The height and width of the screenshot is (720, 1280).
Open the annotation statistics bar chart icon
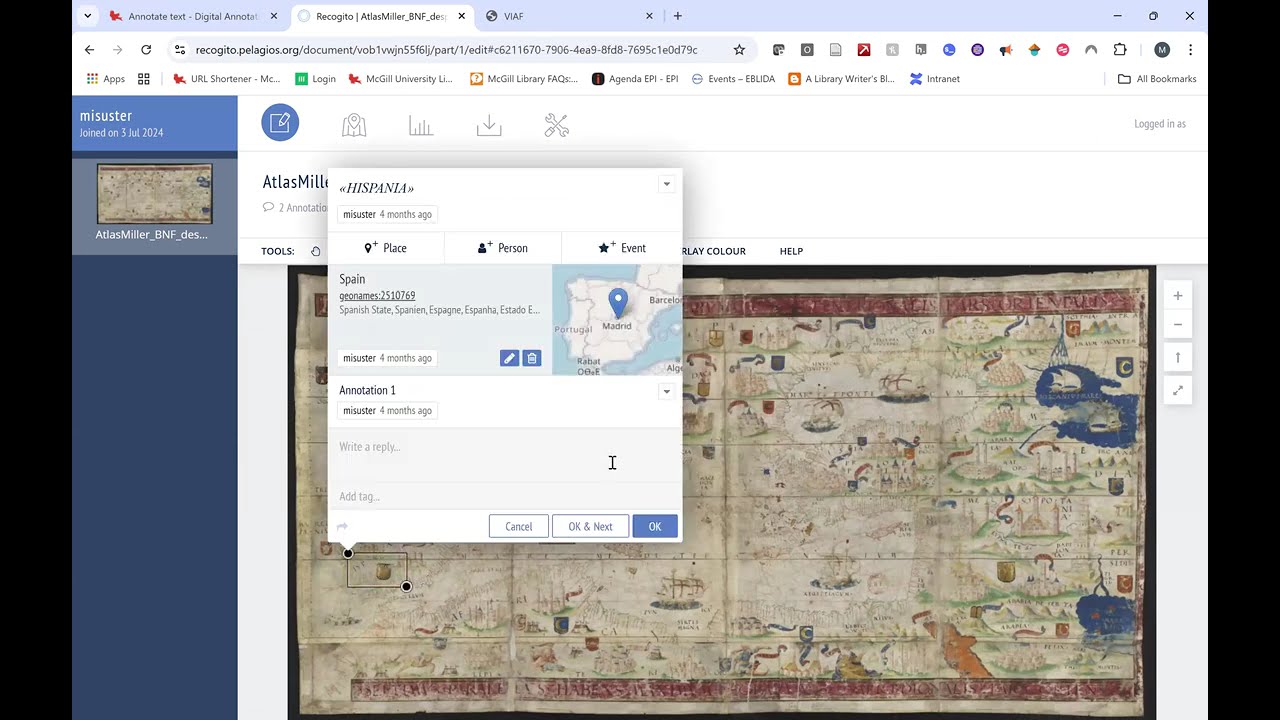click(x=421, y=125)
